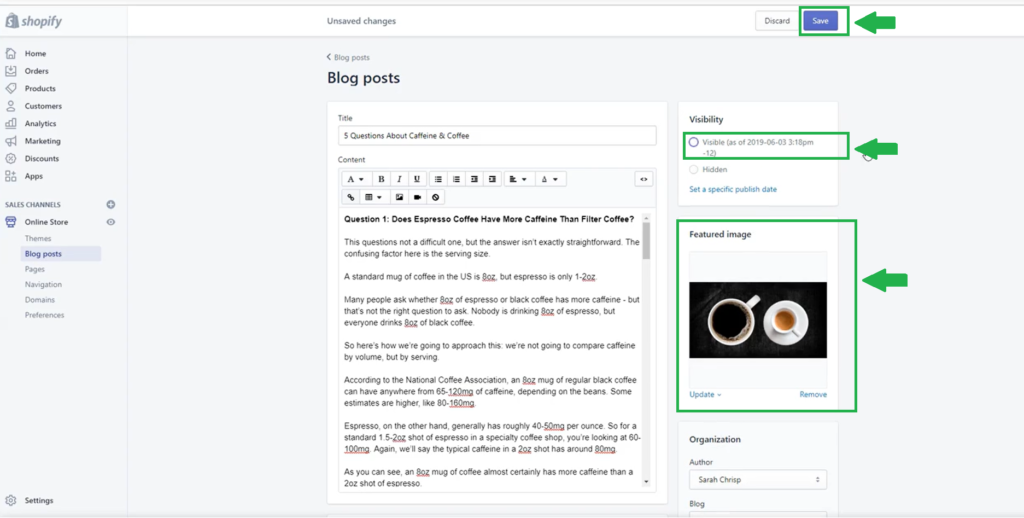
Task: Insert a video into content
Action: click(417, 197)
